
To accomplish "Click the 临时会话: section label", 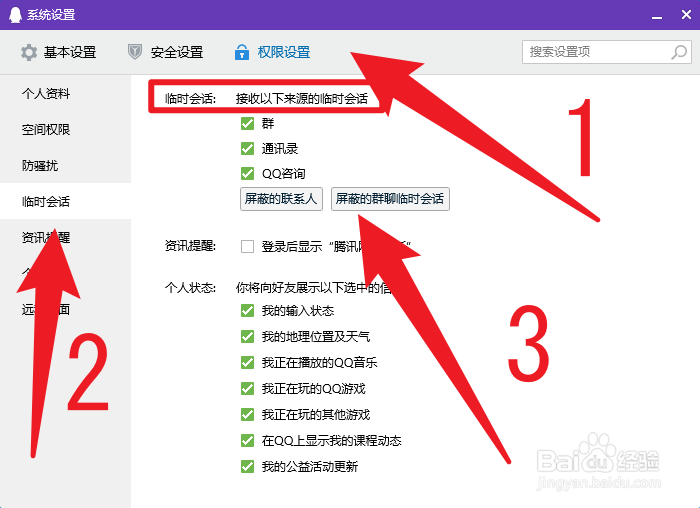I will click(x=190, y=98).
